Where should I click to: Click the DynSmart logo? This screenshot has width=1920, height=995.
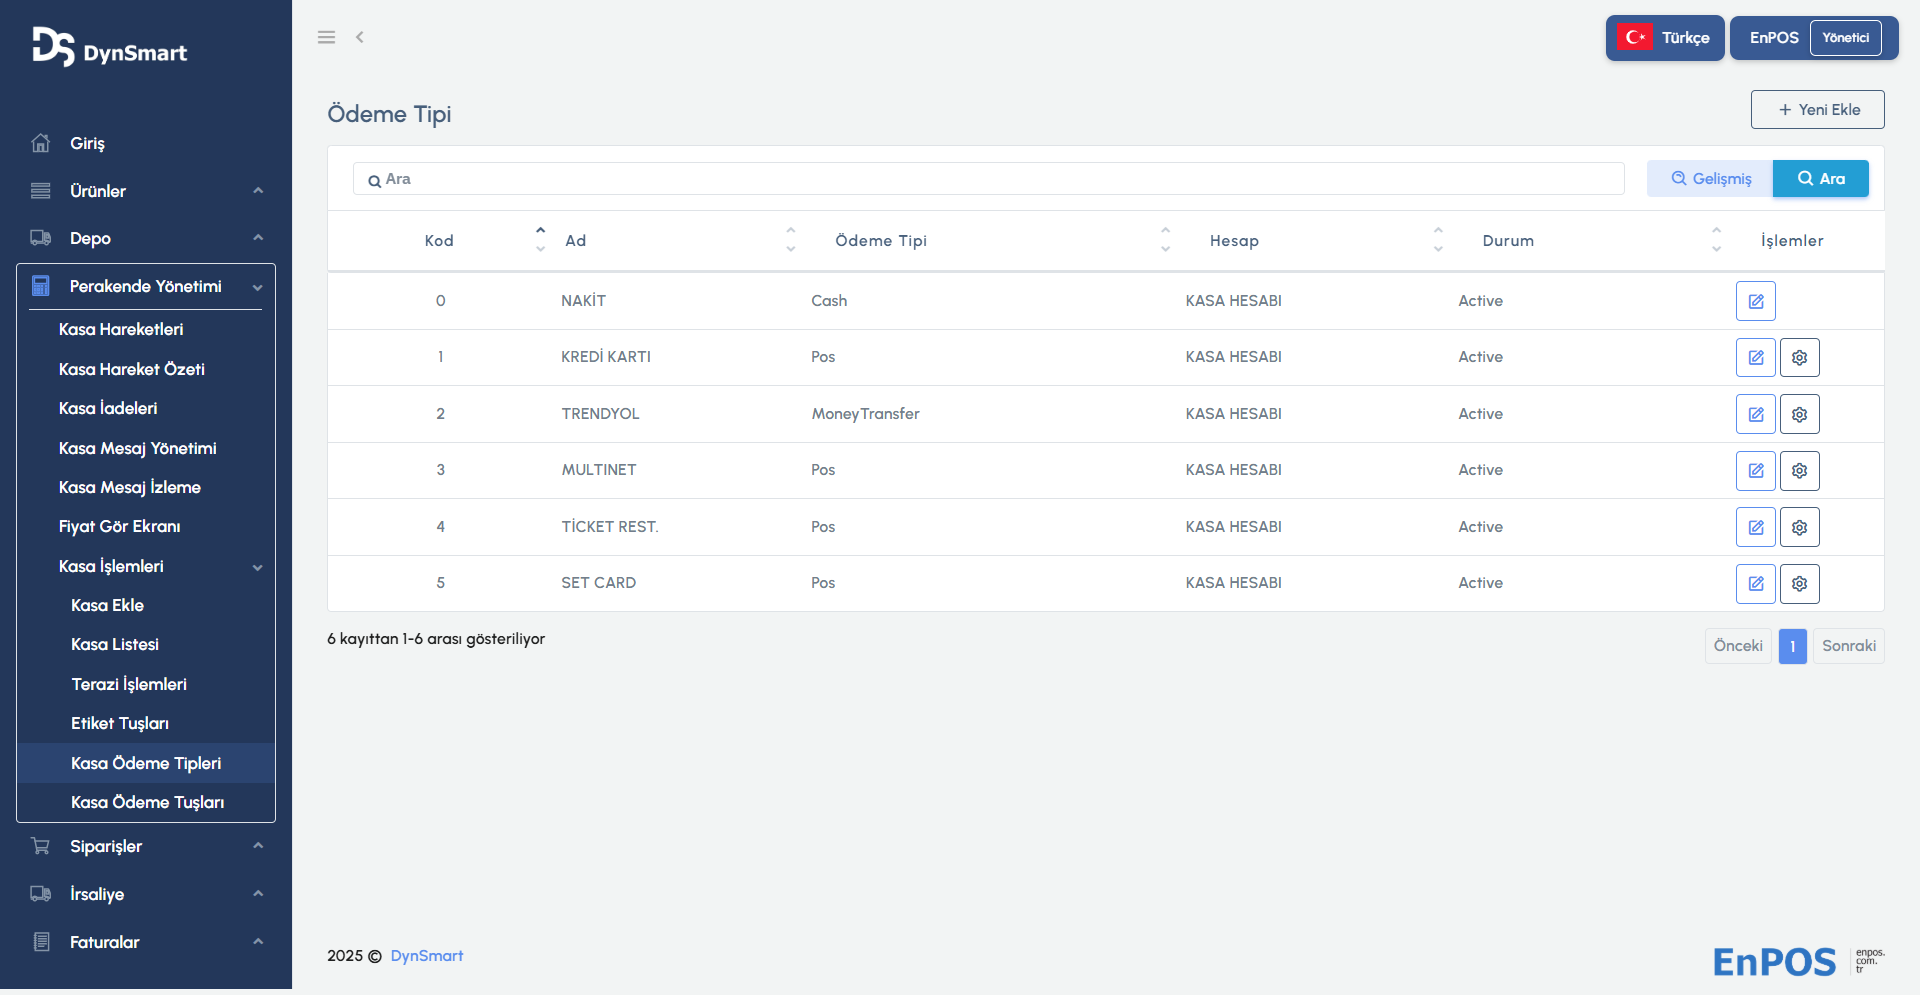coord(110,48)
